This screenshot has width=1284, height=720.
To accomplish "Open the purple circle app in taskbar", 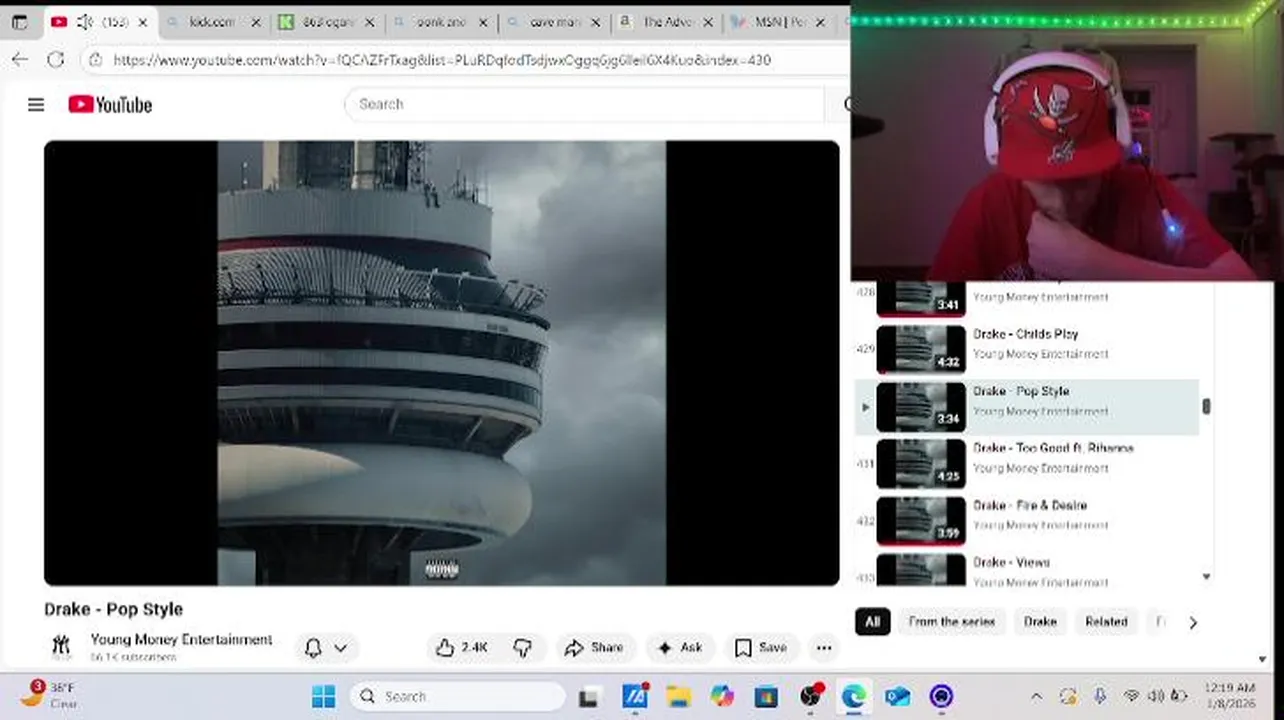I will pyautogui.click(x=941, y=696).
